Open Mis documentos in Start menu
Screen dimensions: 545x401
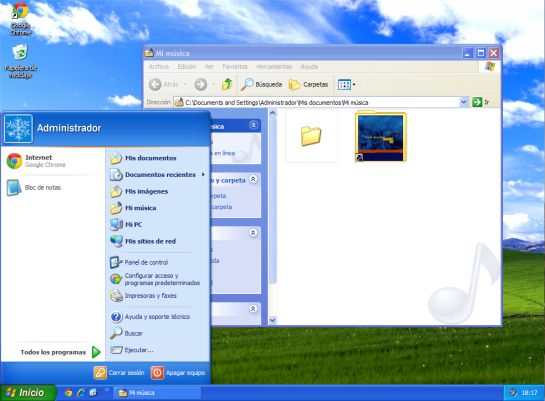[143, 158]
